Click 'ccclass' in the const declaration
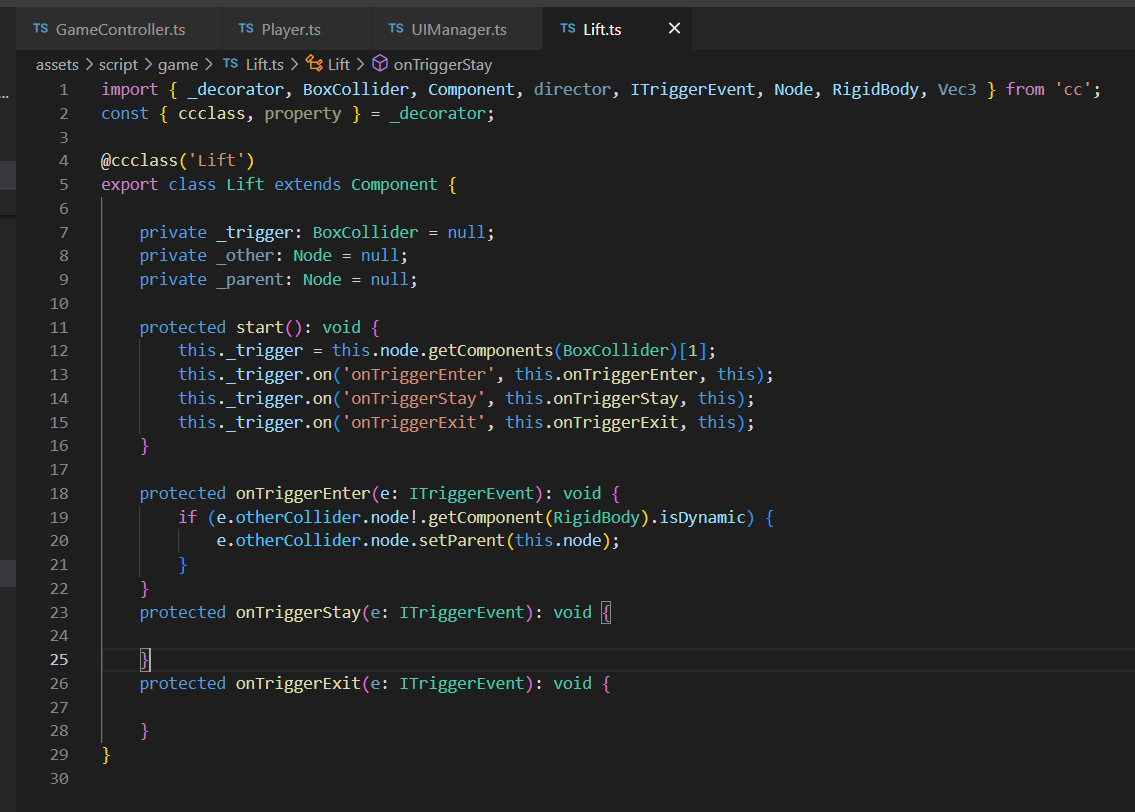Image resolution: width=1135 pixels, height=812 pixels. [211, 114]
